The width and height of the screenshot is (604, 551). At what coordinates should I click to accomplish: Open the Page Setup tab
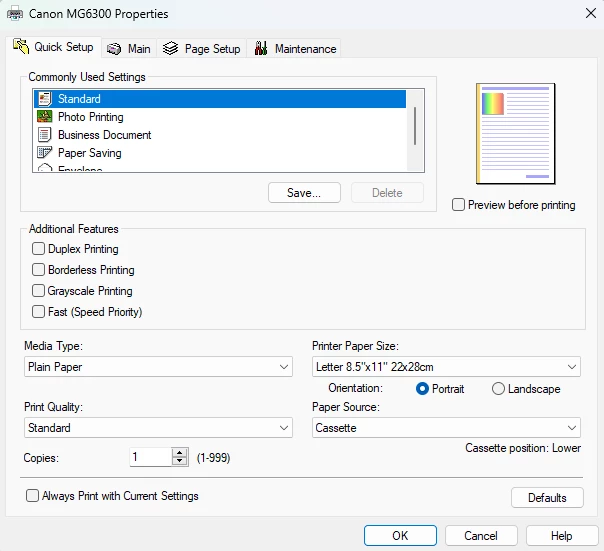(x=201, y=49)
